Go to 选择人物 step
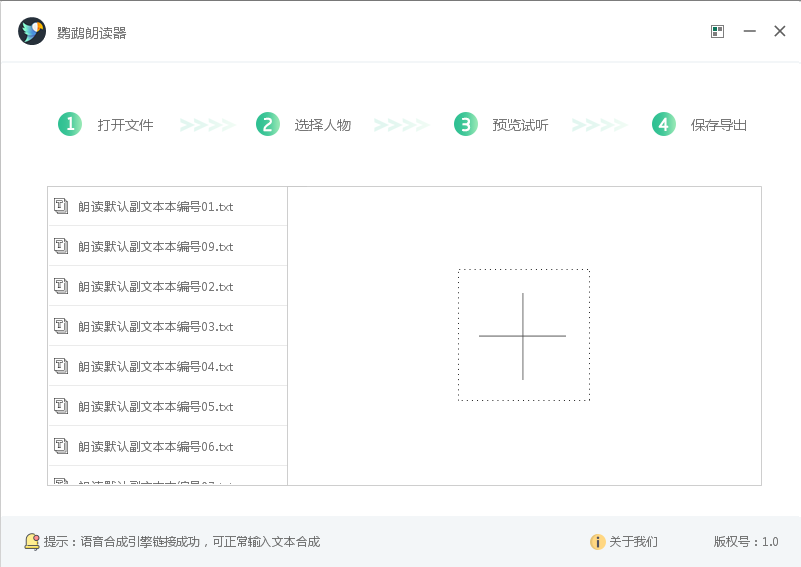 click(323, 125)
